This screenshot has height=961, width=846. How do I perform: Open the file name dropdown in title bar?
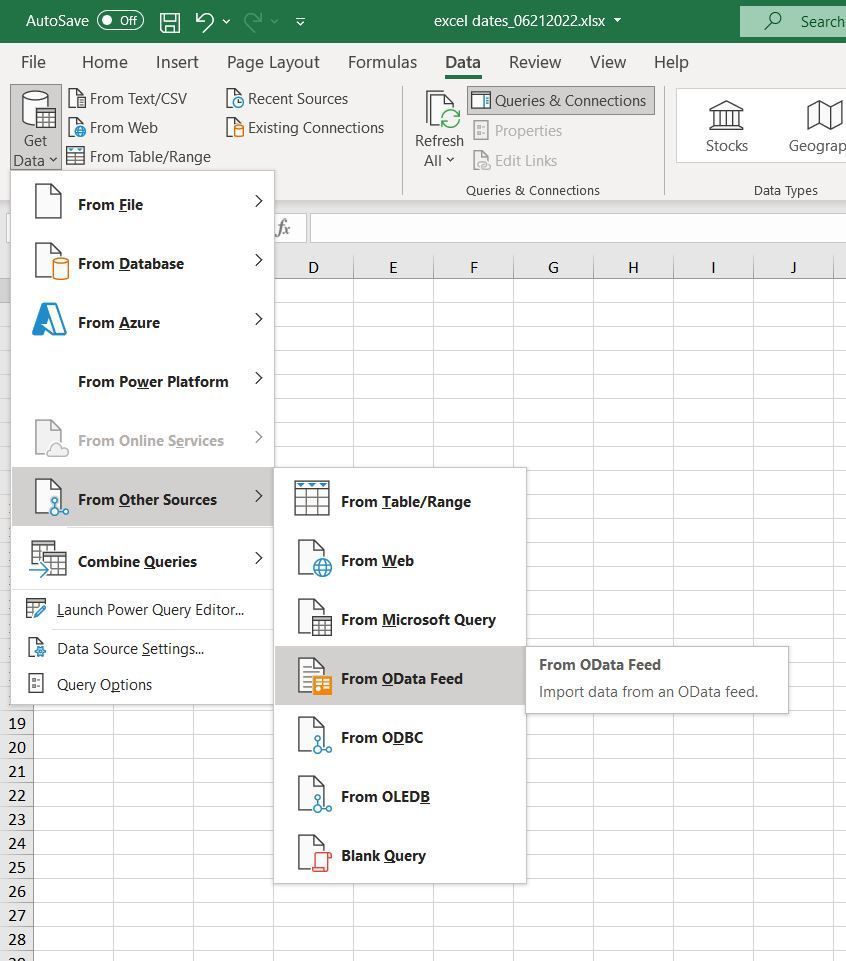click(617, 20)
